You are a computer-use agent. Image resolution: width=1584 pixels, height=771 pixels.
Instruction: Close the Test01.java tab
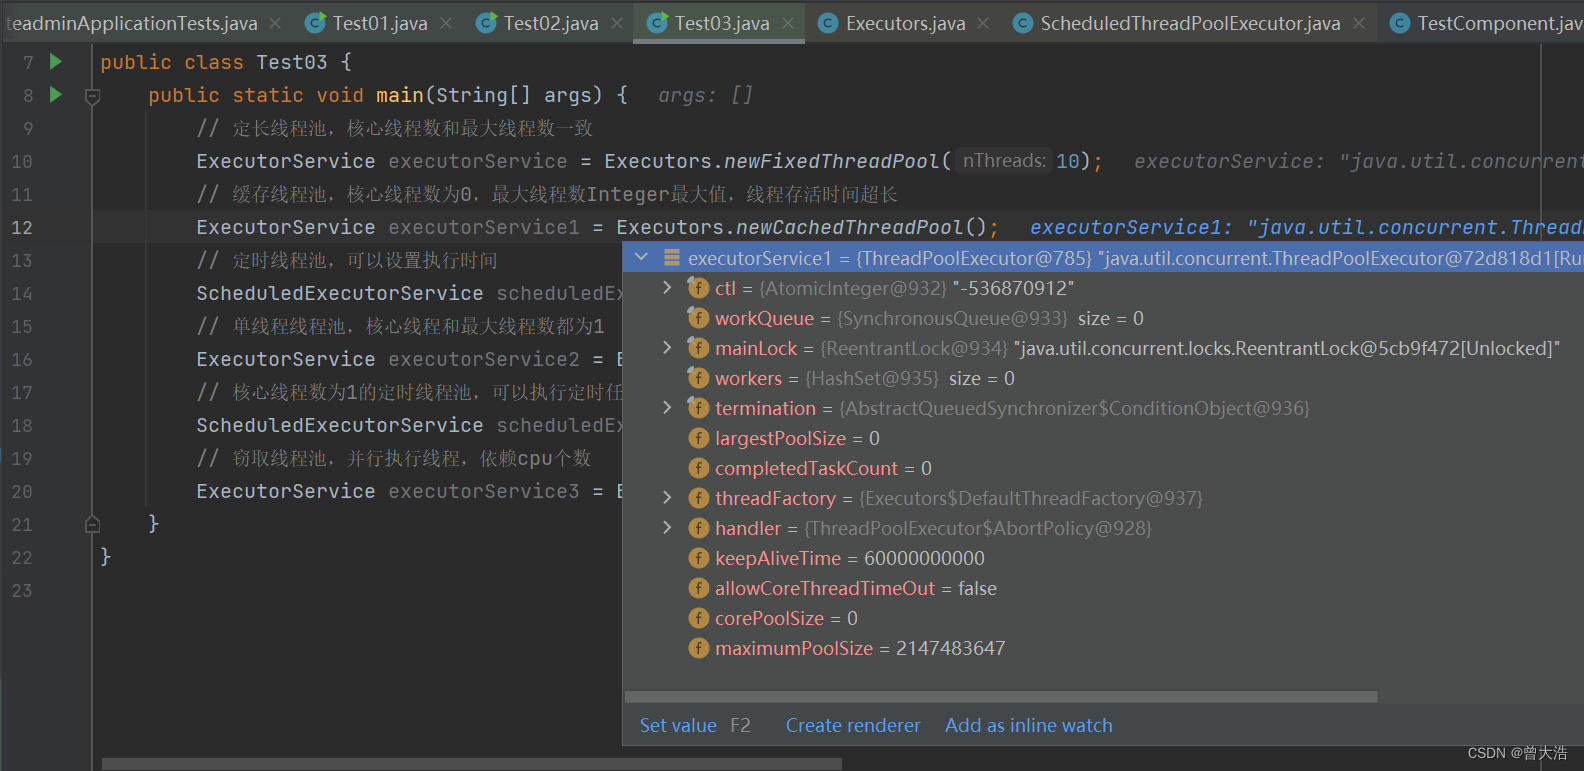click(x=446, y=23)
